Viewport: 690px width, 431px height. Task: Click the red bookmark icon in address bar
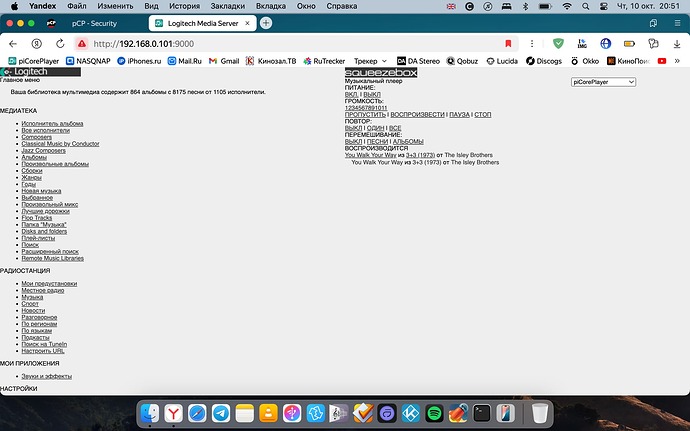tap(508, 44)
